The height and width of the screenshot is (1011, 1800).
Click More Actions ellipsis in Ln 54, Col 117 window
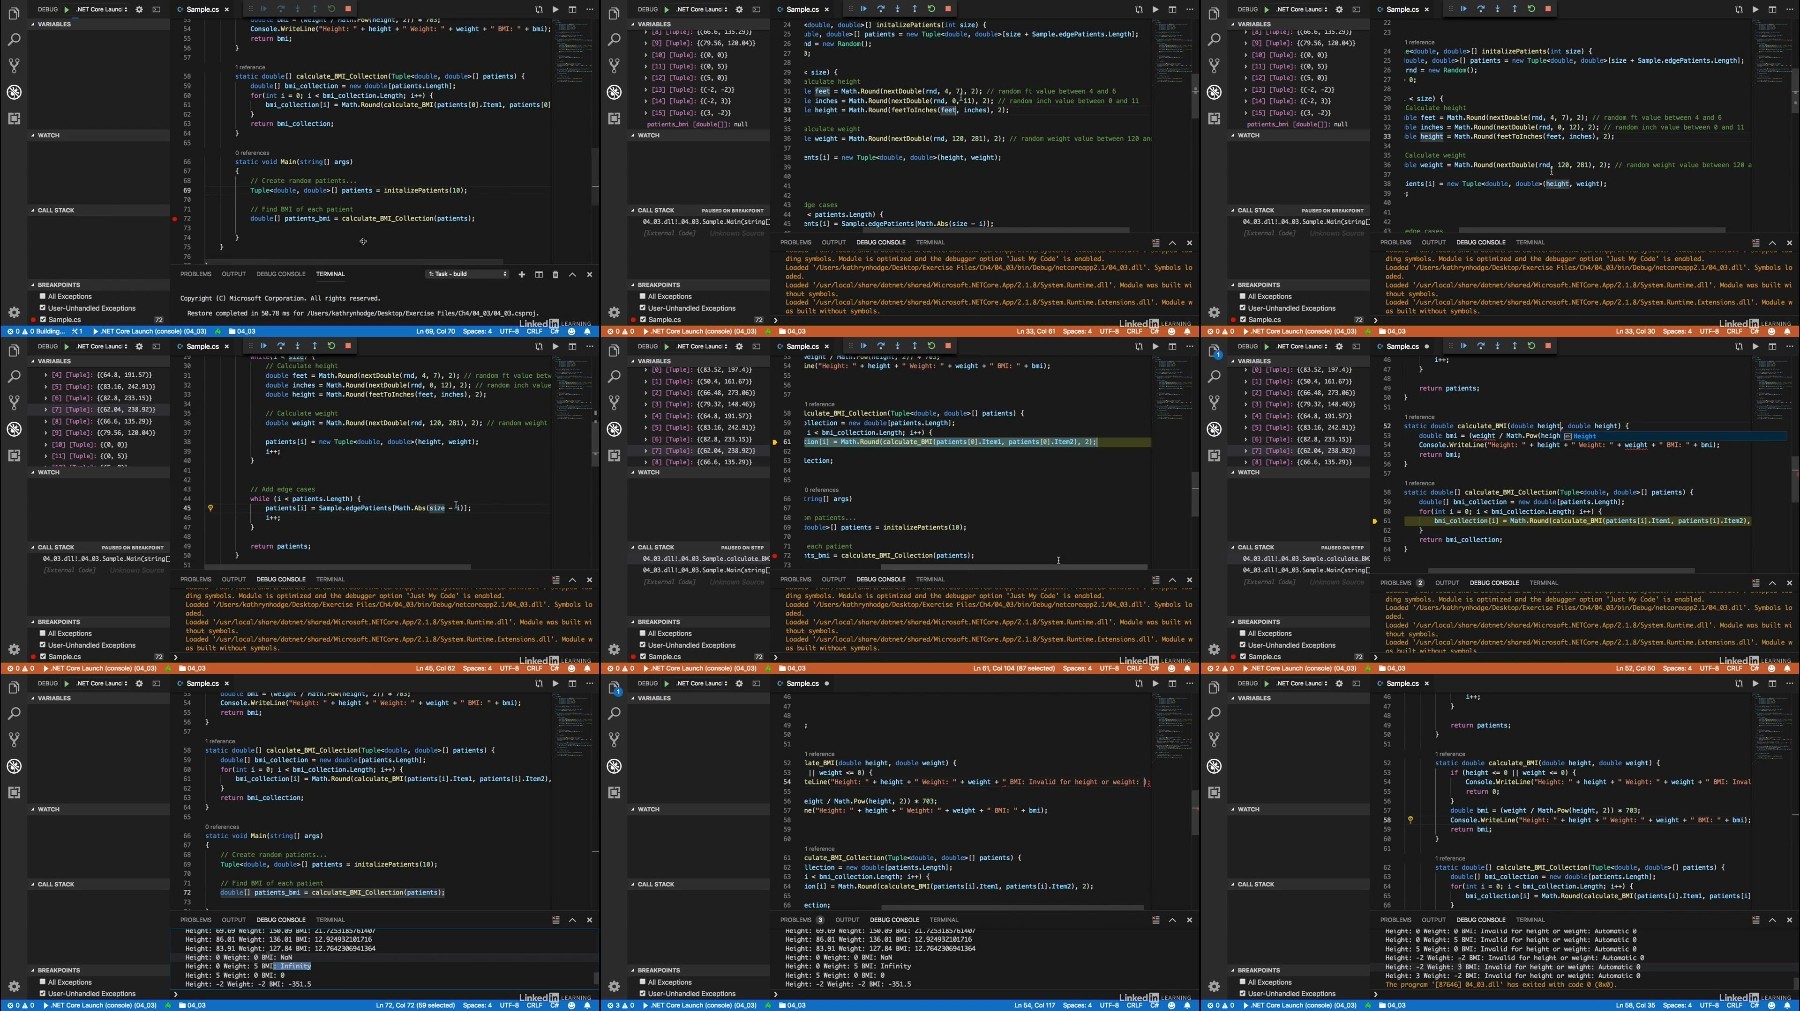(x=1189, y=684)
